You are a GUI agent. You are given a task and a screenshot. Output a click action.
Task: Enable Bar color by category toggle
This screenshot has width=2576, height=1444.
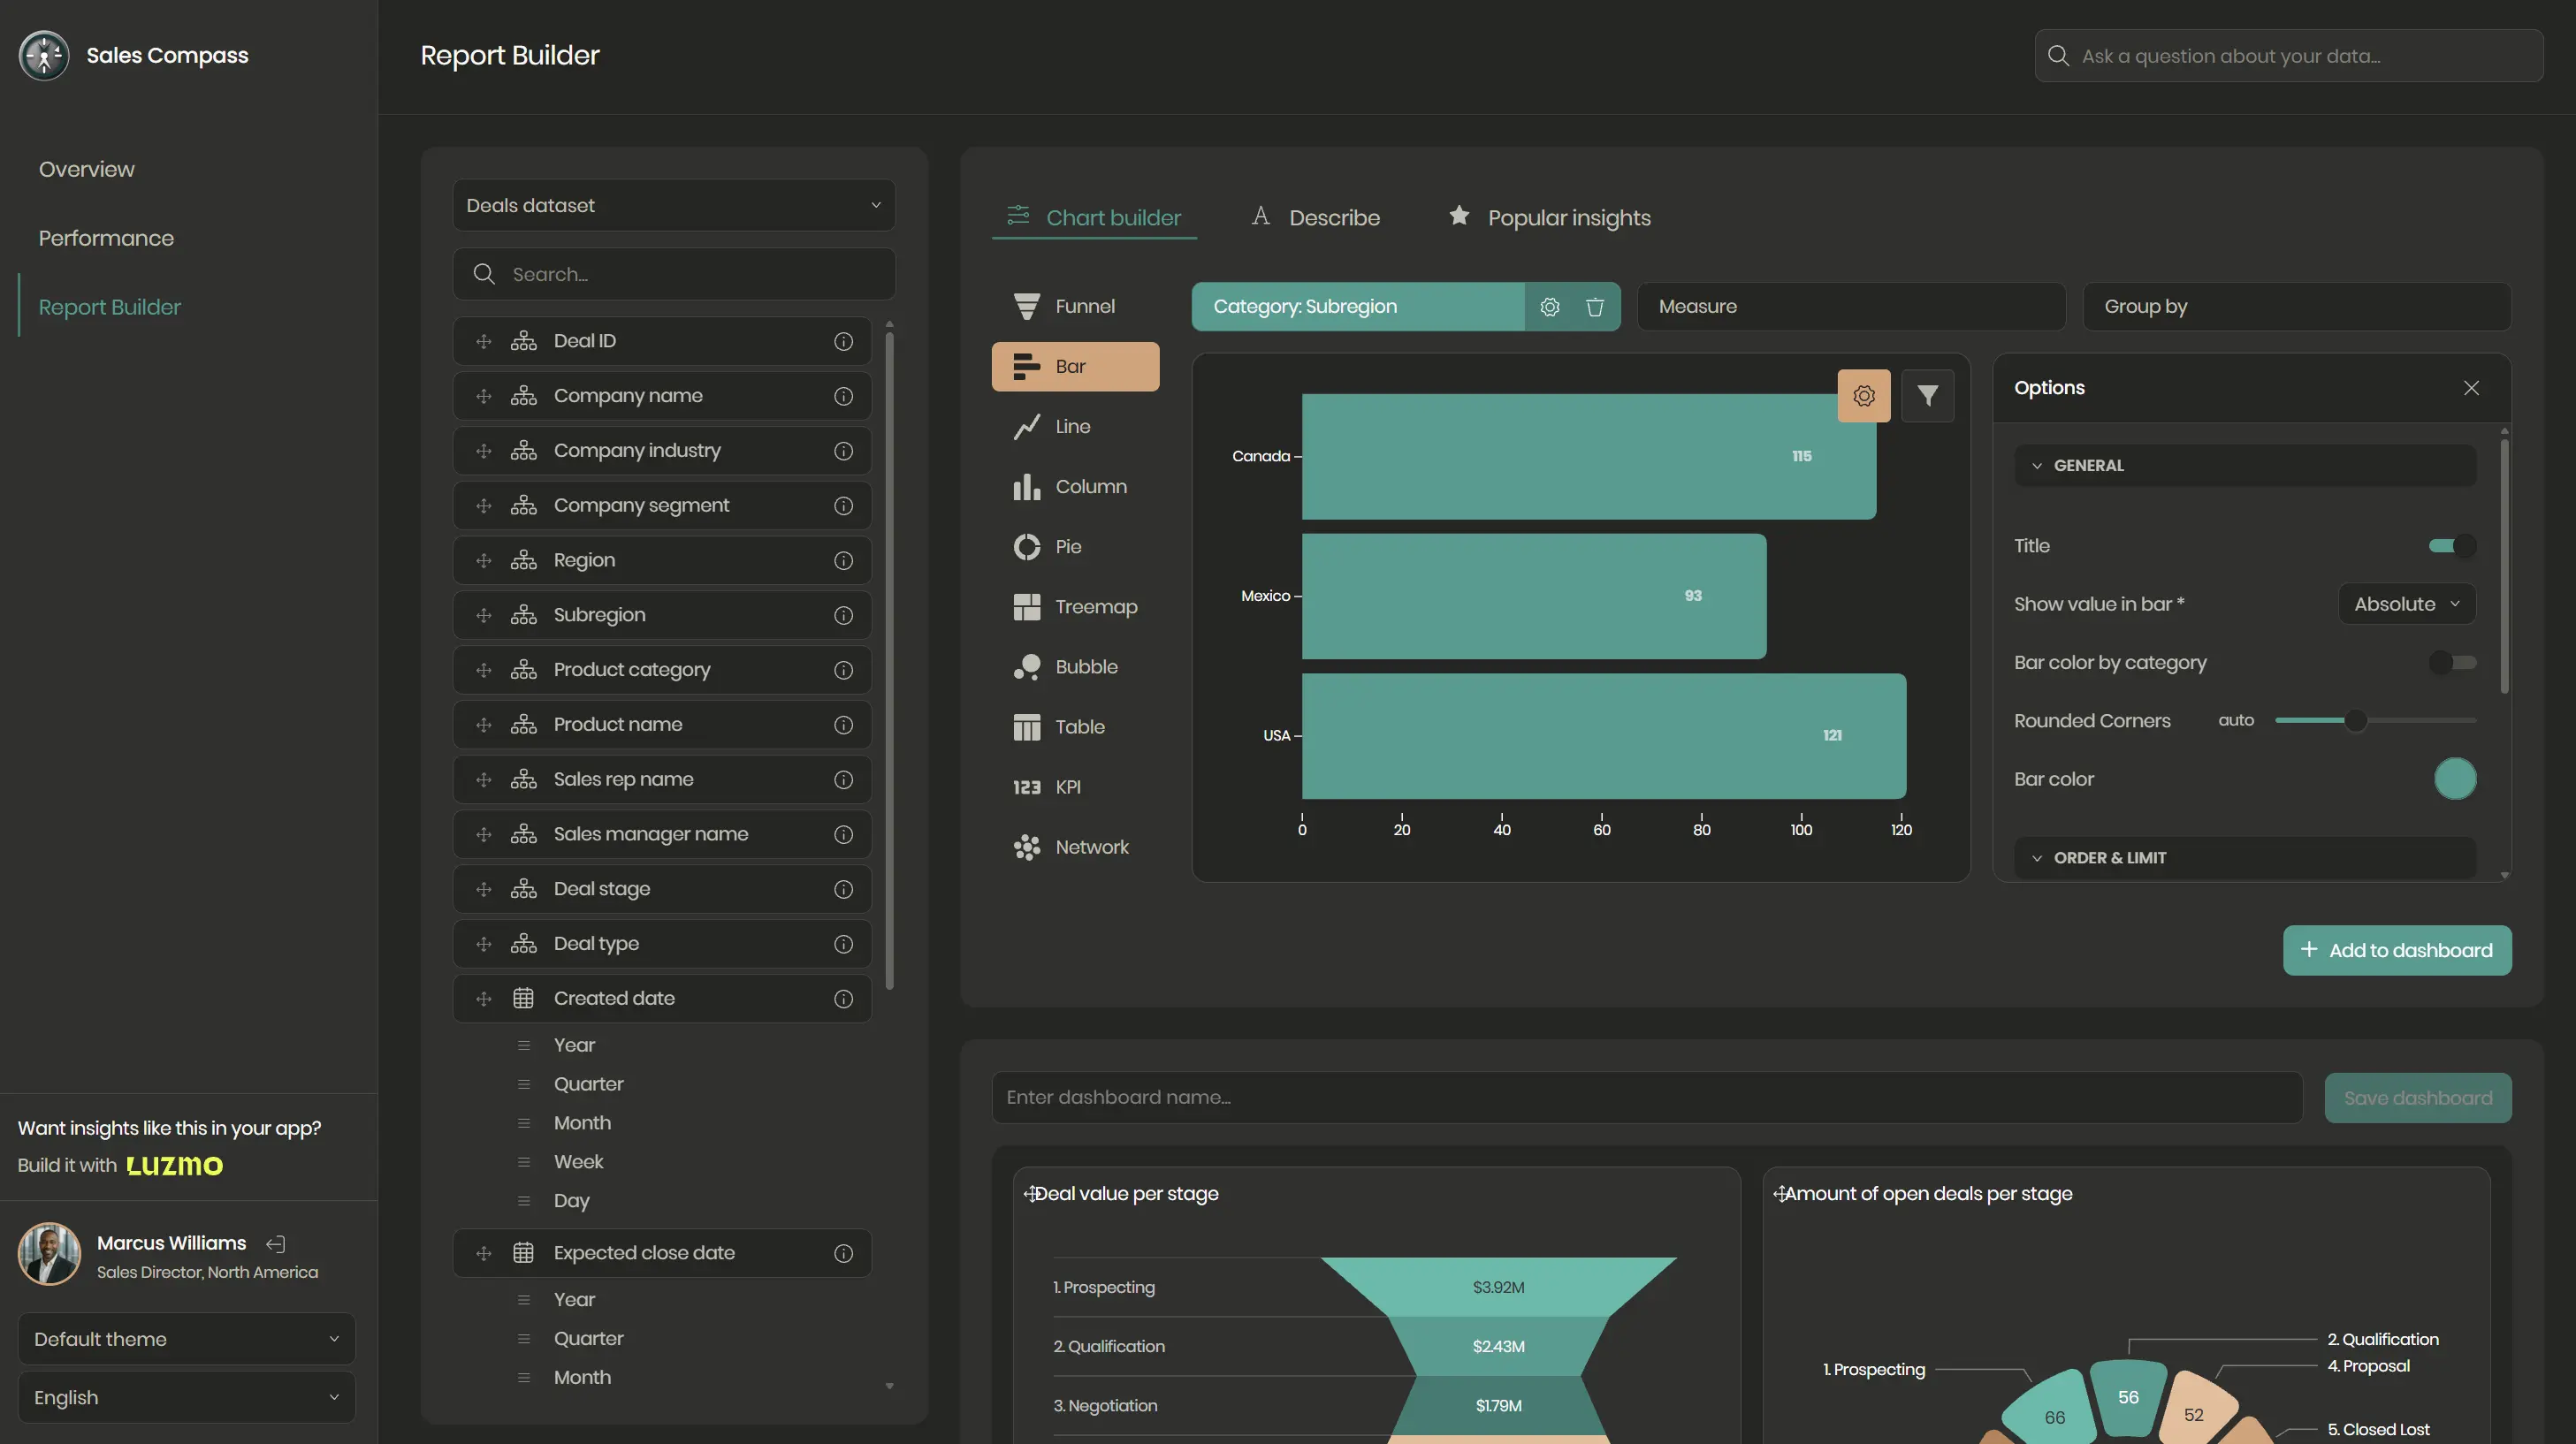click(2451, 662)
